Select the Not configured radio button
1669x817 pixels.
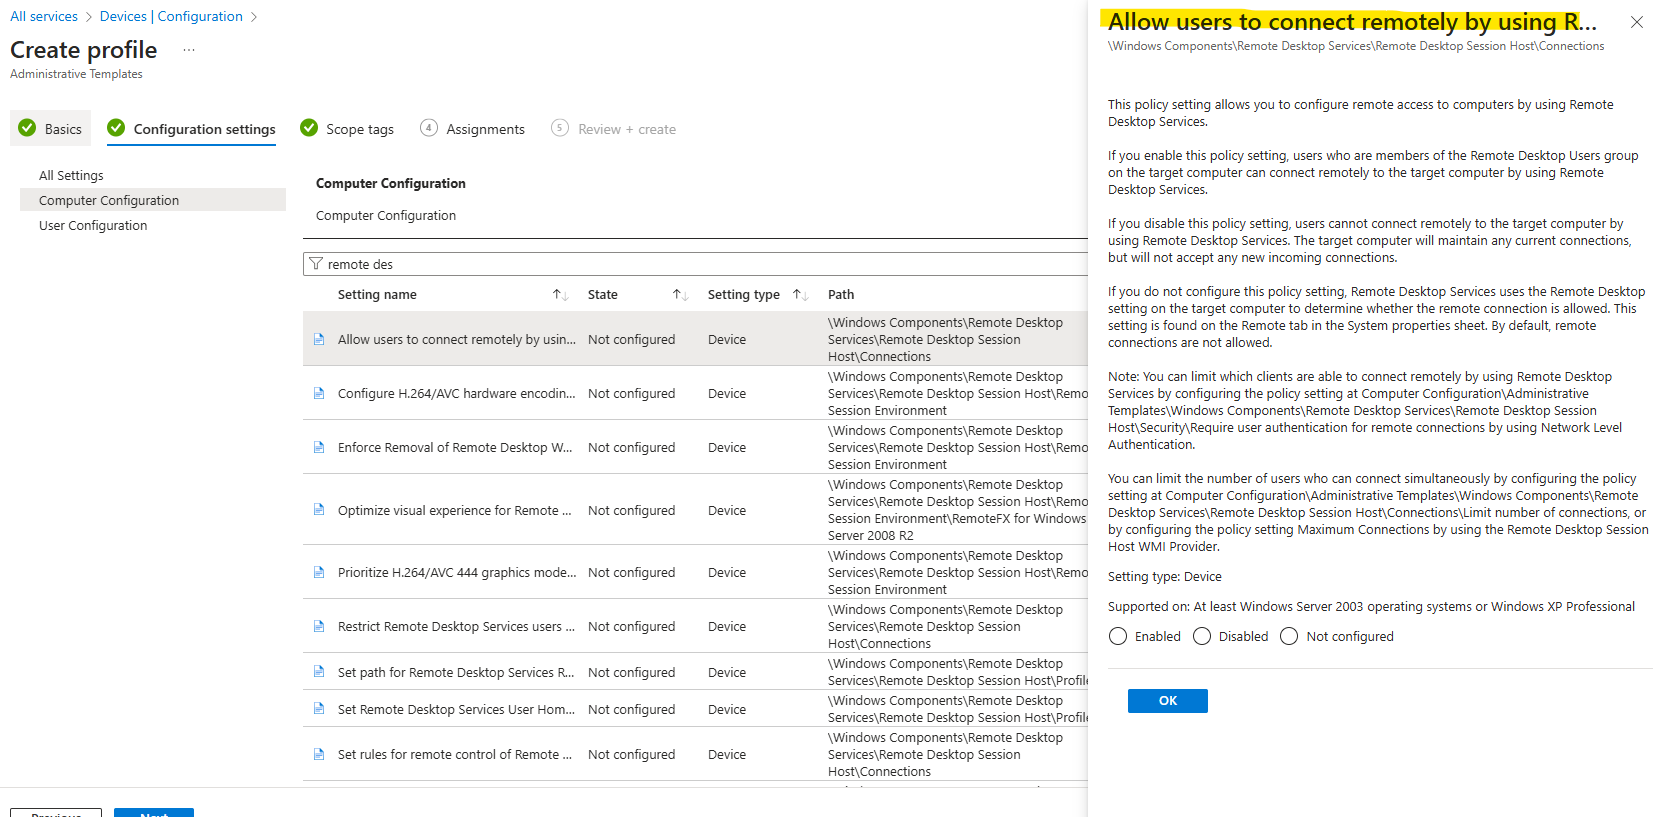(x=1289, y=636)
